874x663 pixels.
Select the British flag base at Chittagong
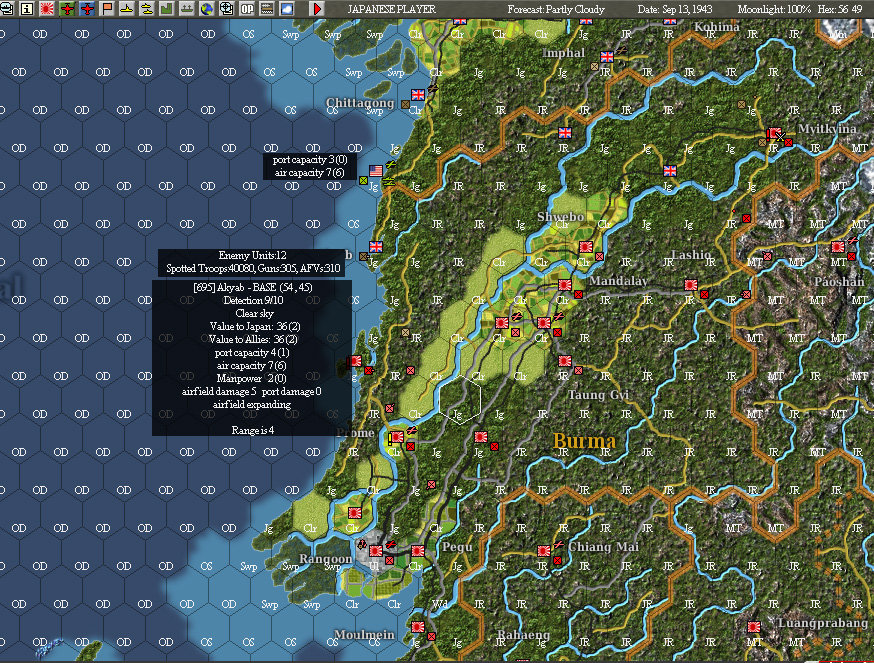click(417, 95)
